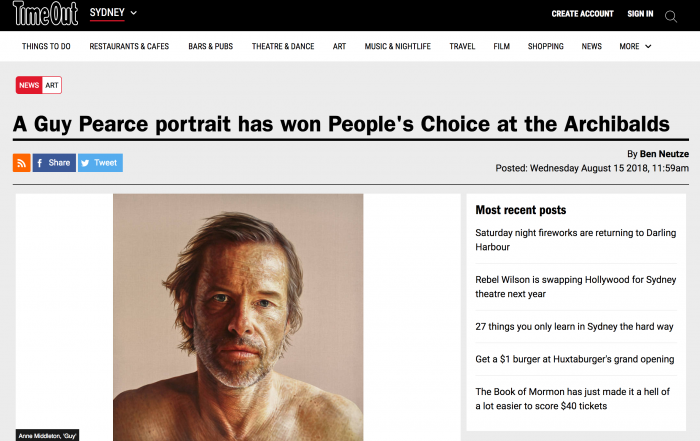Go to Restaurants & Cafes
This screenshot has height=441, width=700.
(x=130, y=46)
